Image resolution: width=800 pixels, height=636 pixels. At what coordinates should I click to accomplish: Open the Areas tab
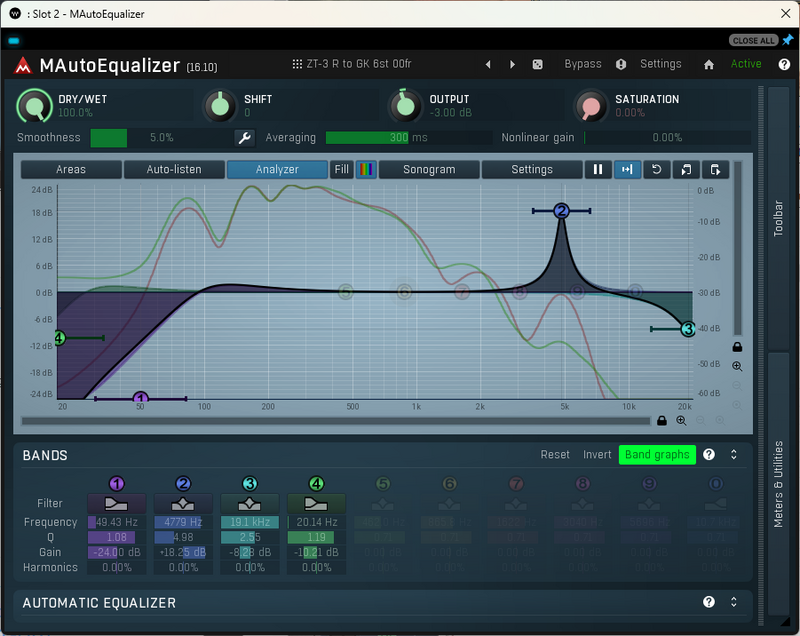pos(71,169)
